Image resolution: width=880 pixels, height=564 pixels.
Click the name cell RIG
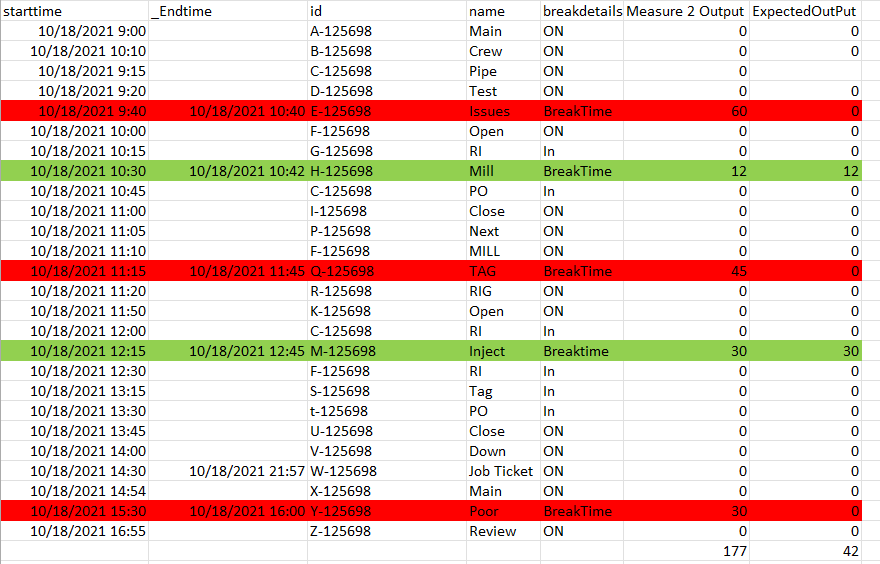tap(503, 291)
